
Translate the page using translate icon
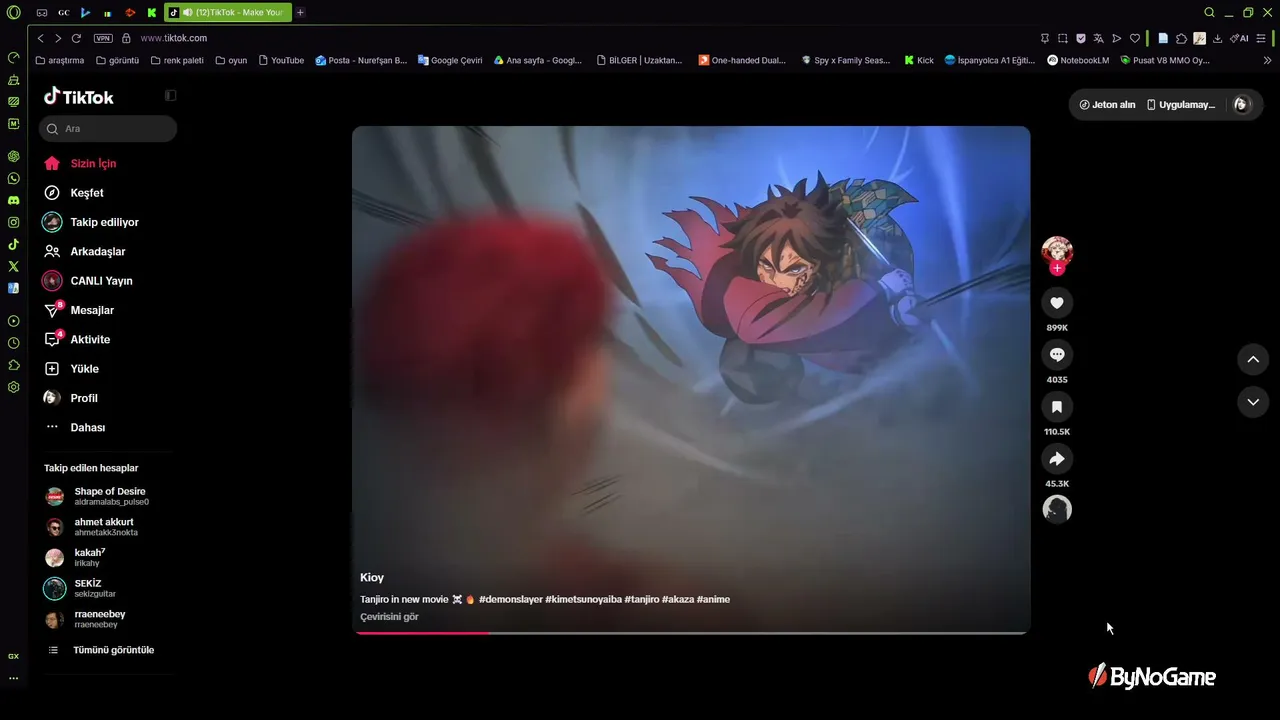(x=1099, y=38)
